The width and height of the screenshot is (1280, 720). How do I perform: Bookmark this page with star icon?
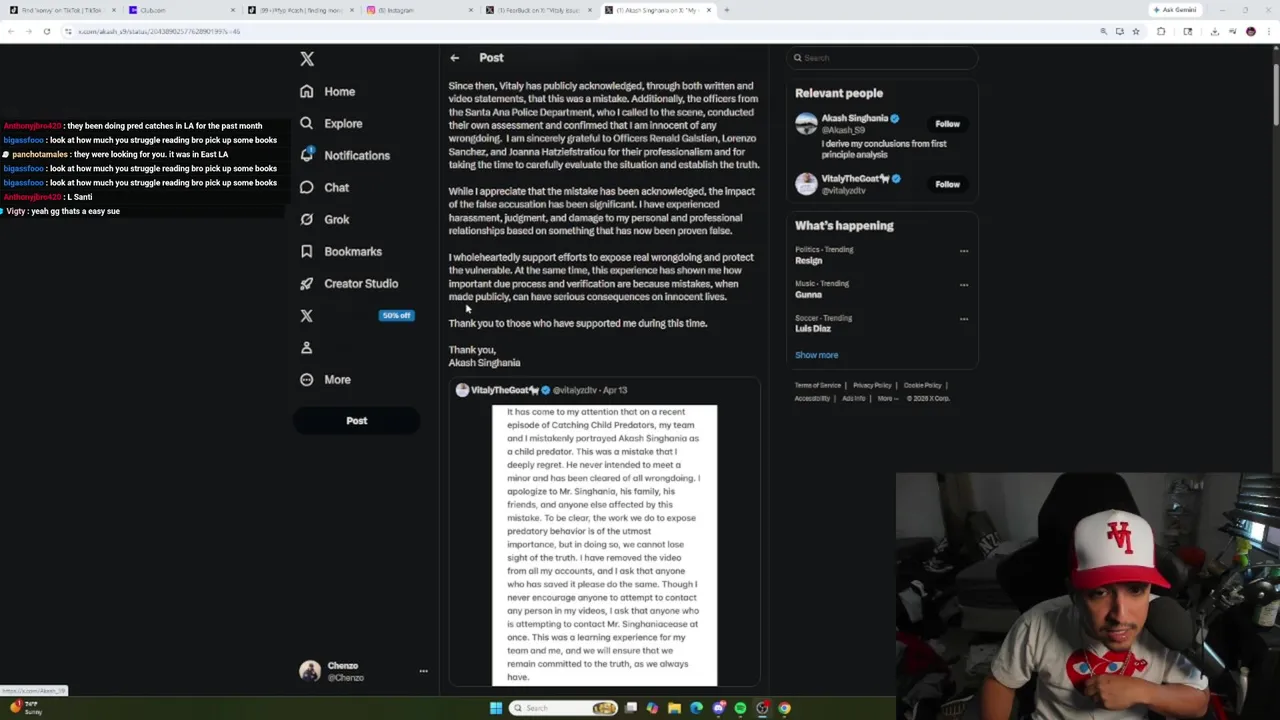click(x=1135, y=31)
